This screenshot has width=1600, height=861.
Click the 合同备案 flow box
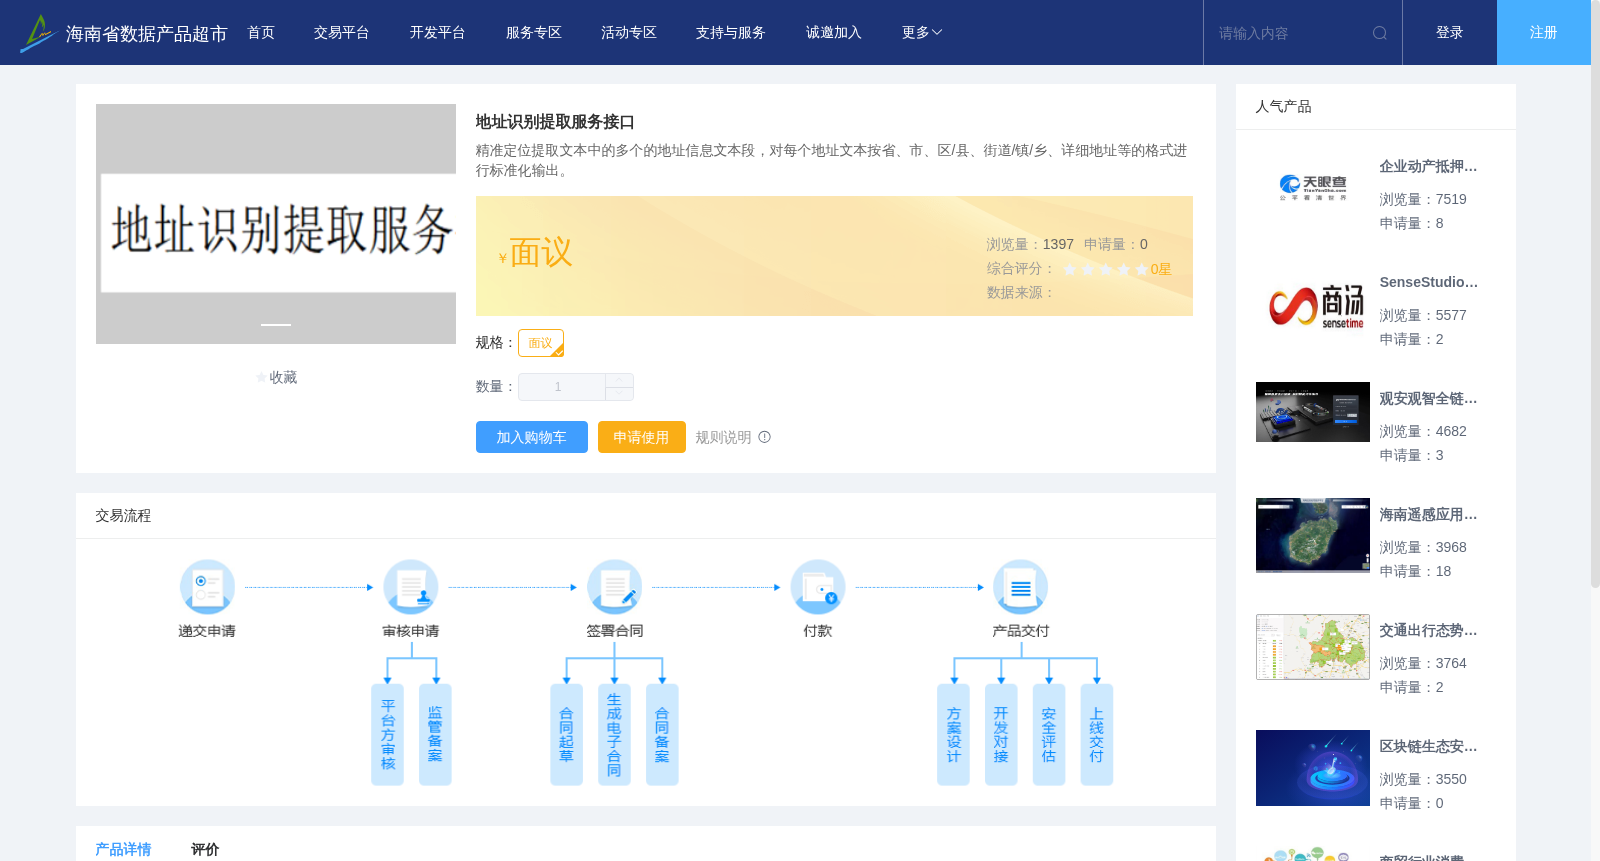pos(662,735)
